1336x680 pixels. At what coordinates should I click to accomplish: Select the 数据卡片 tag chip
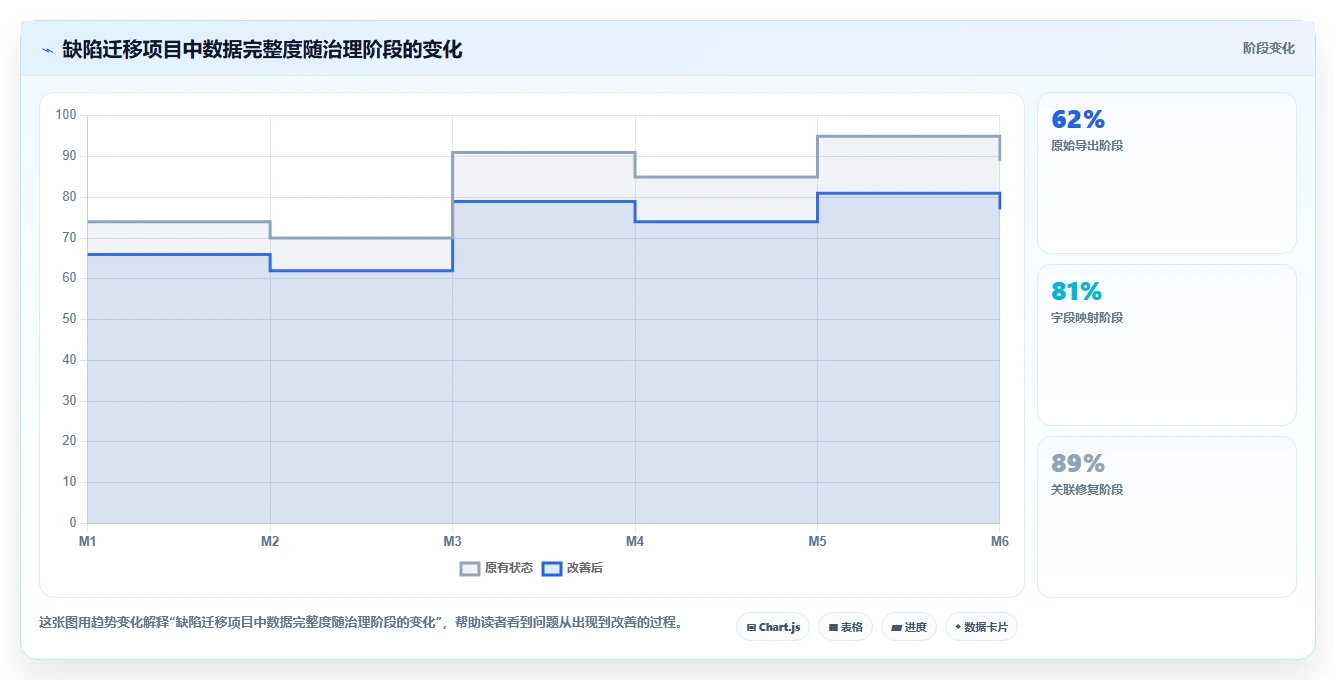coord(981,627)
